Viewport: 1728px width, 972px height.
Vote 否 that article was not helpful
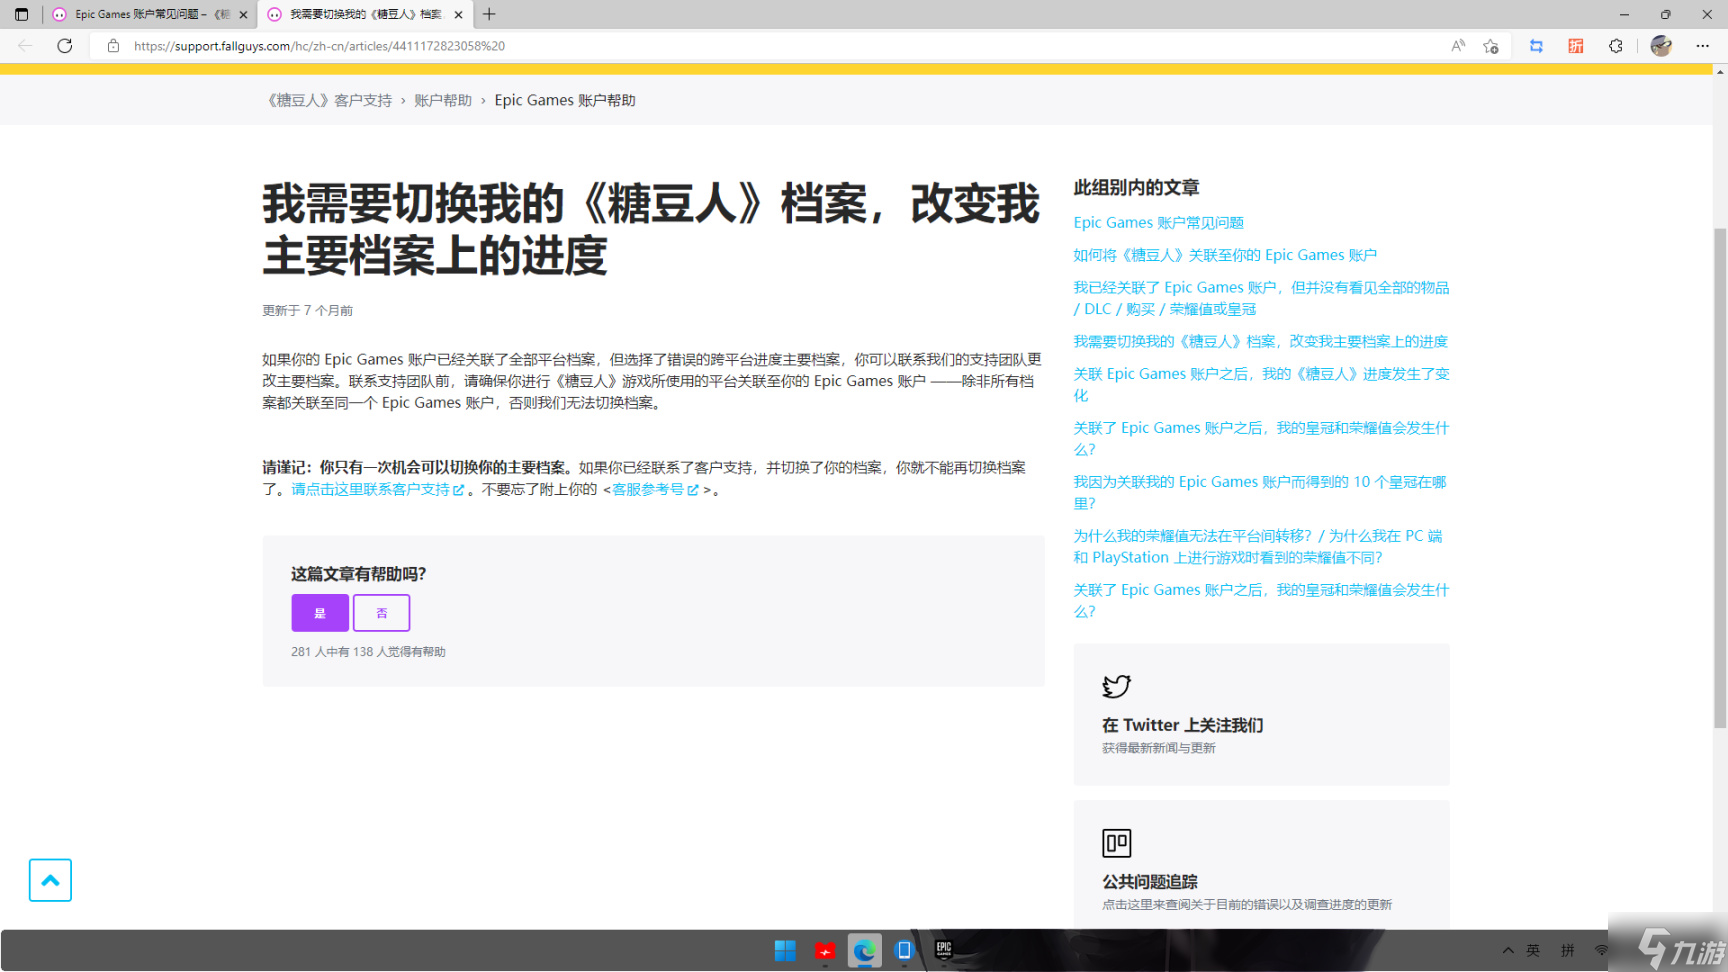coord(381,613)
